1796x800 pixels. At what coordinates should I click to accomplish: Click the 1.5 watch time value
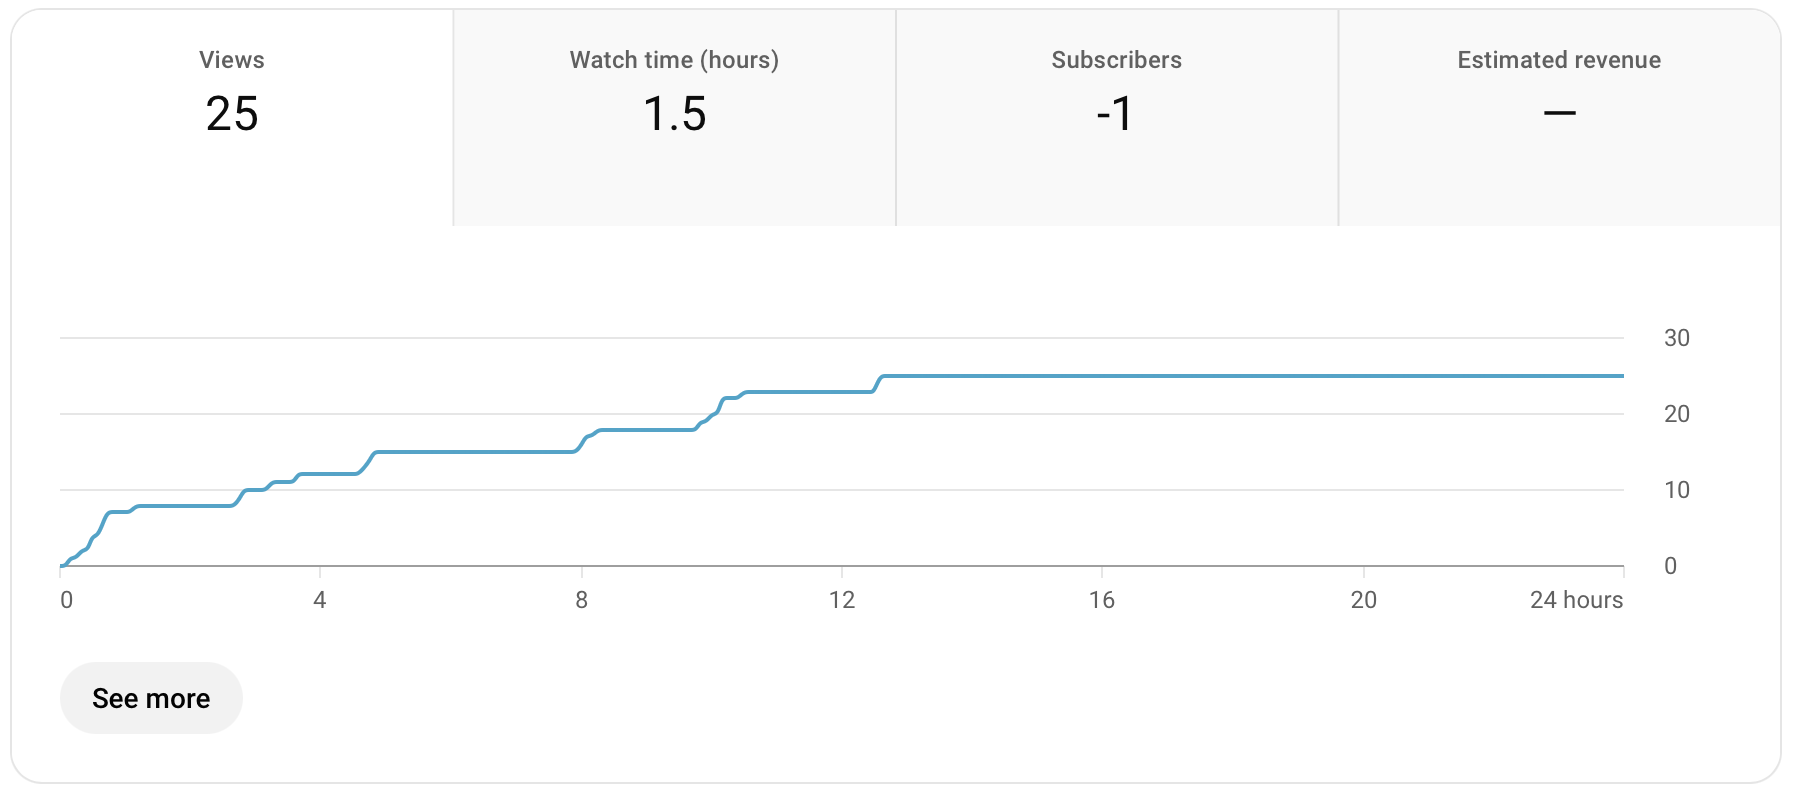[x=674, y=114]
